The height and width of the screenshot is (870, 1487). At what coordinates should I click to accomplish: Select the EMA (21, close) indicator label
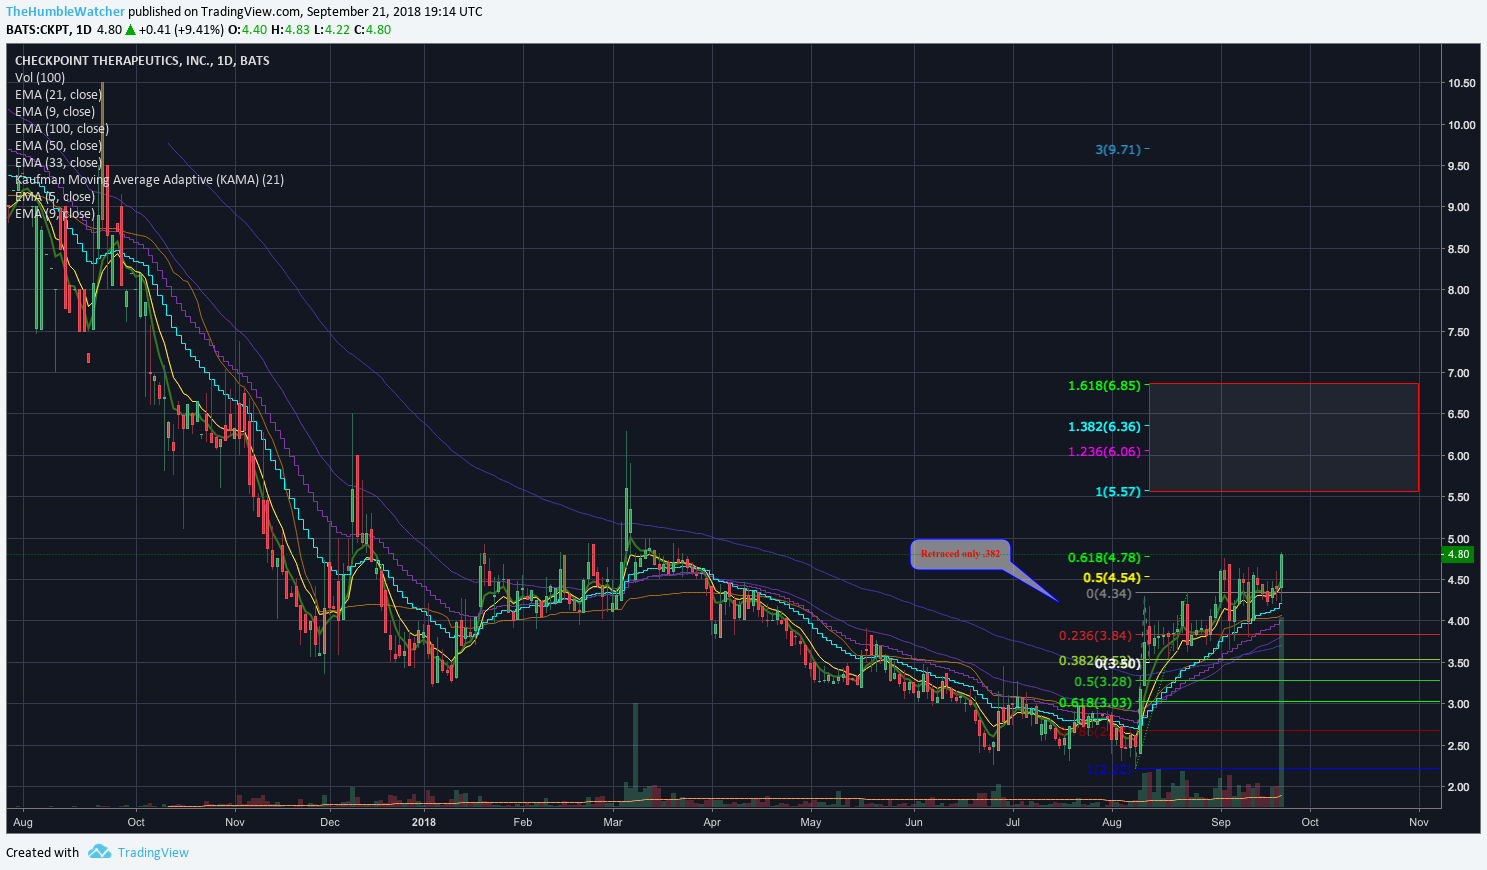[58, 95]
